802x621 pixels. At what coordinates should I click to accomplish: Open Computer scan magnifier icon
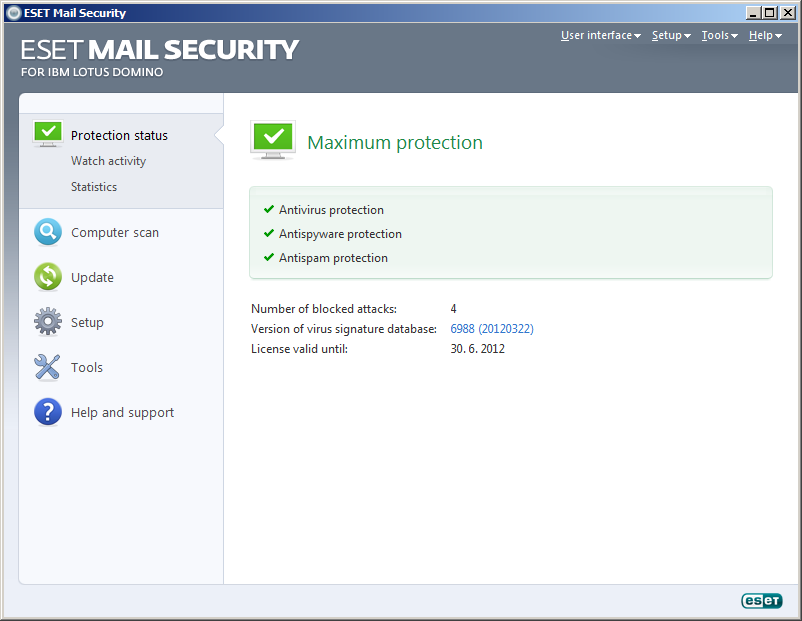coord(48,232)
